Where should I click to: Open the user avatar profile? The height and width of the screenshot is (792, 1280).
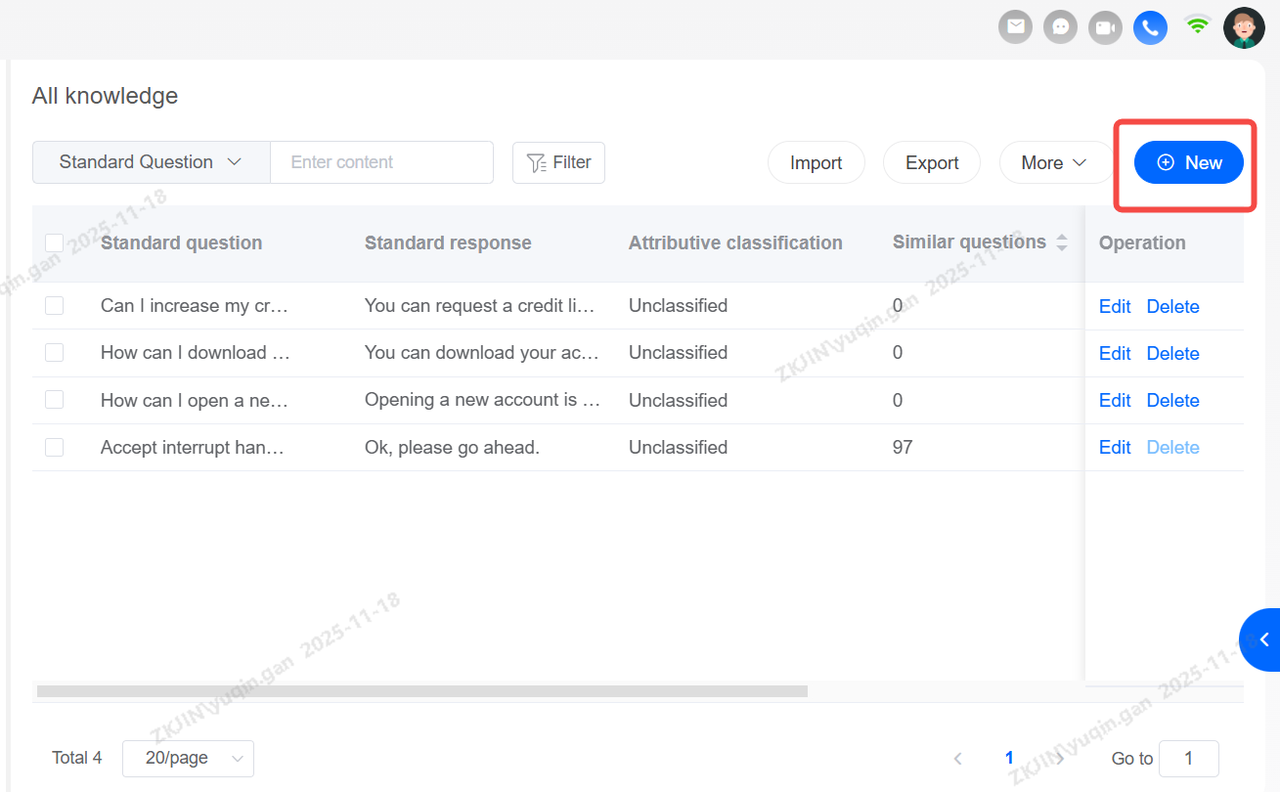1244,27
